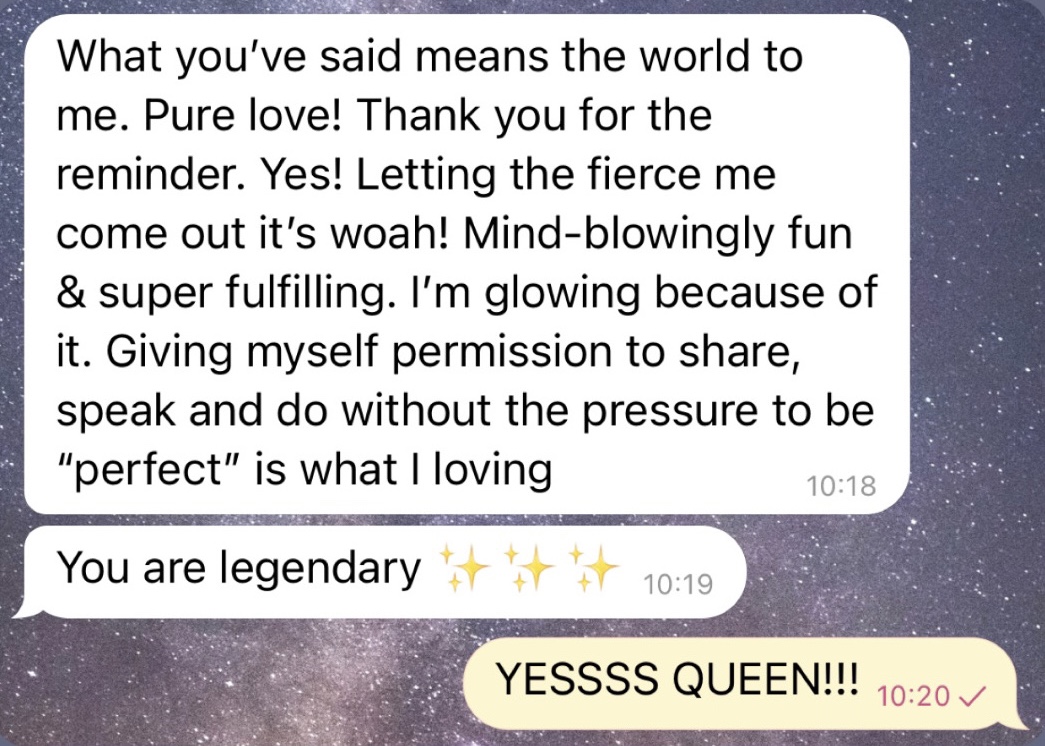
Task: Click the last sparkles emoji before 10:19
Action: (x=595, y=568)
